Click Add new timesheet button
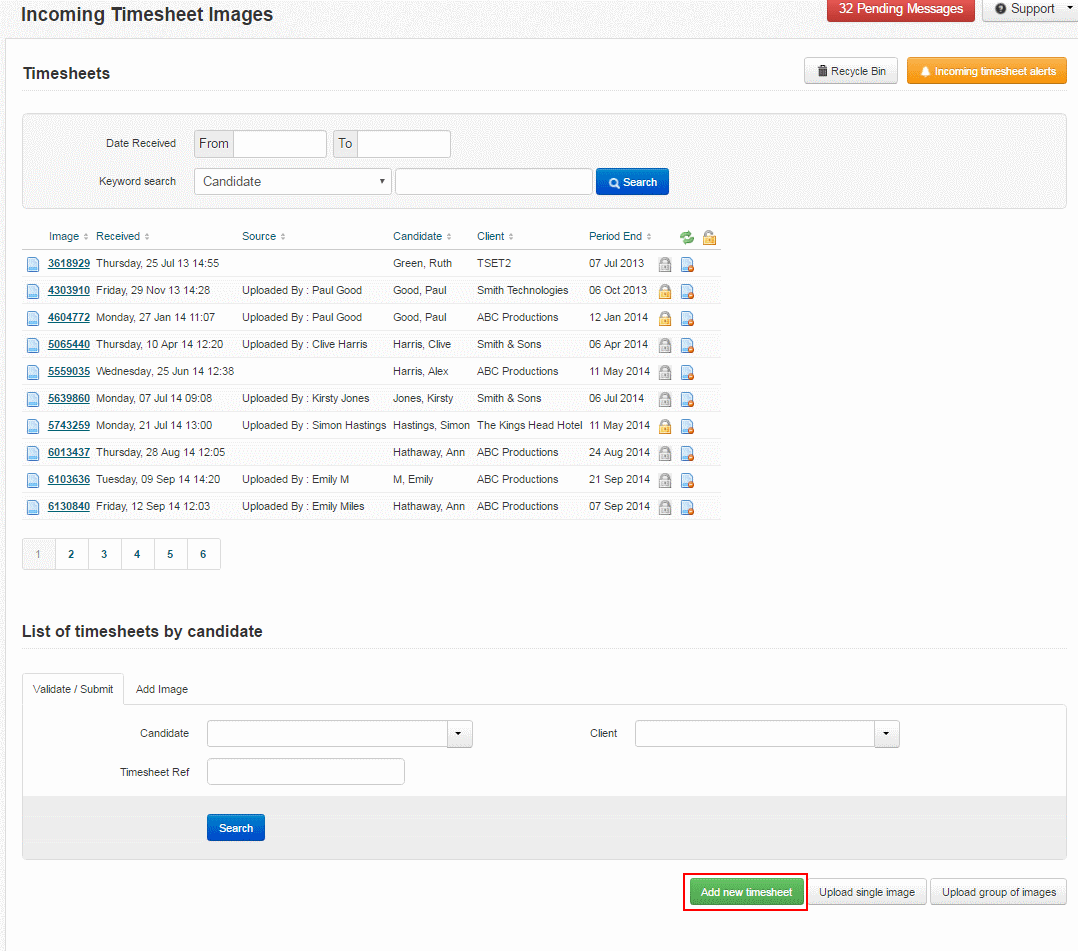The height and width of the screenshot is (951, 1078). point(746,892)
